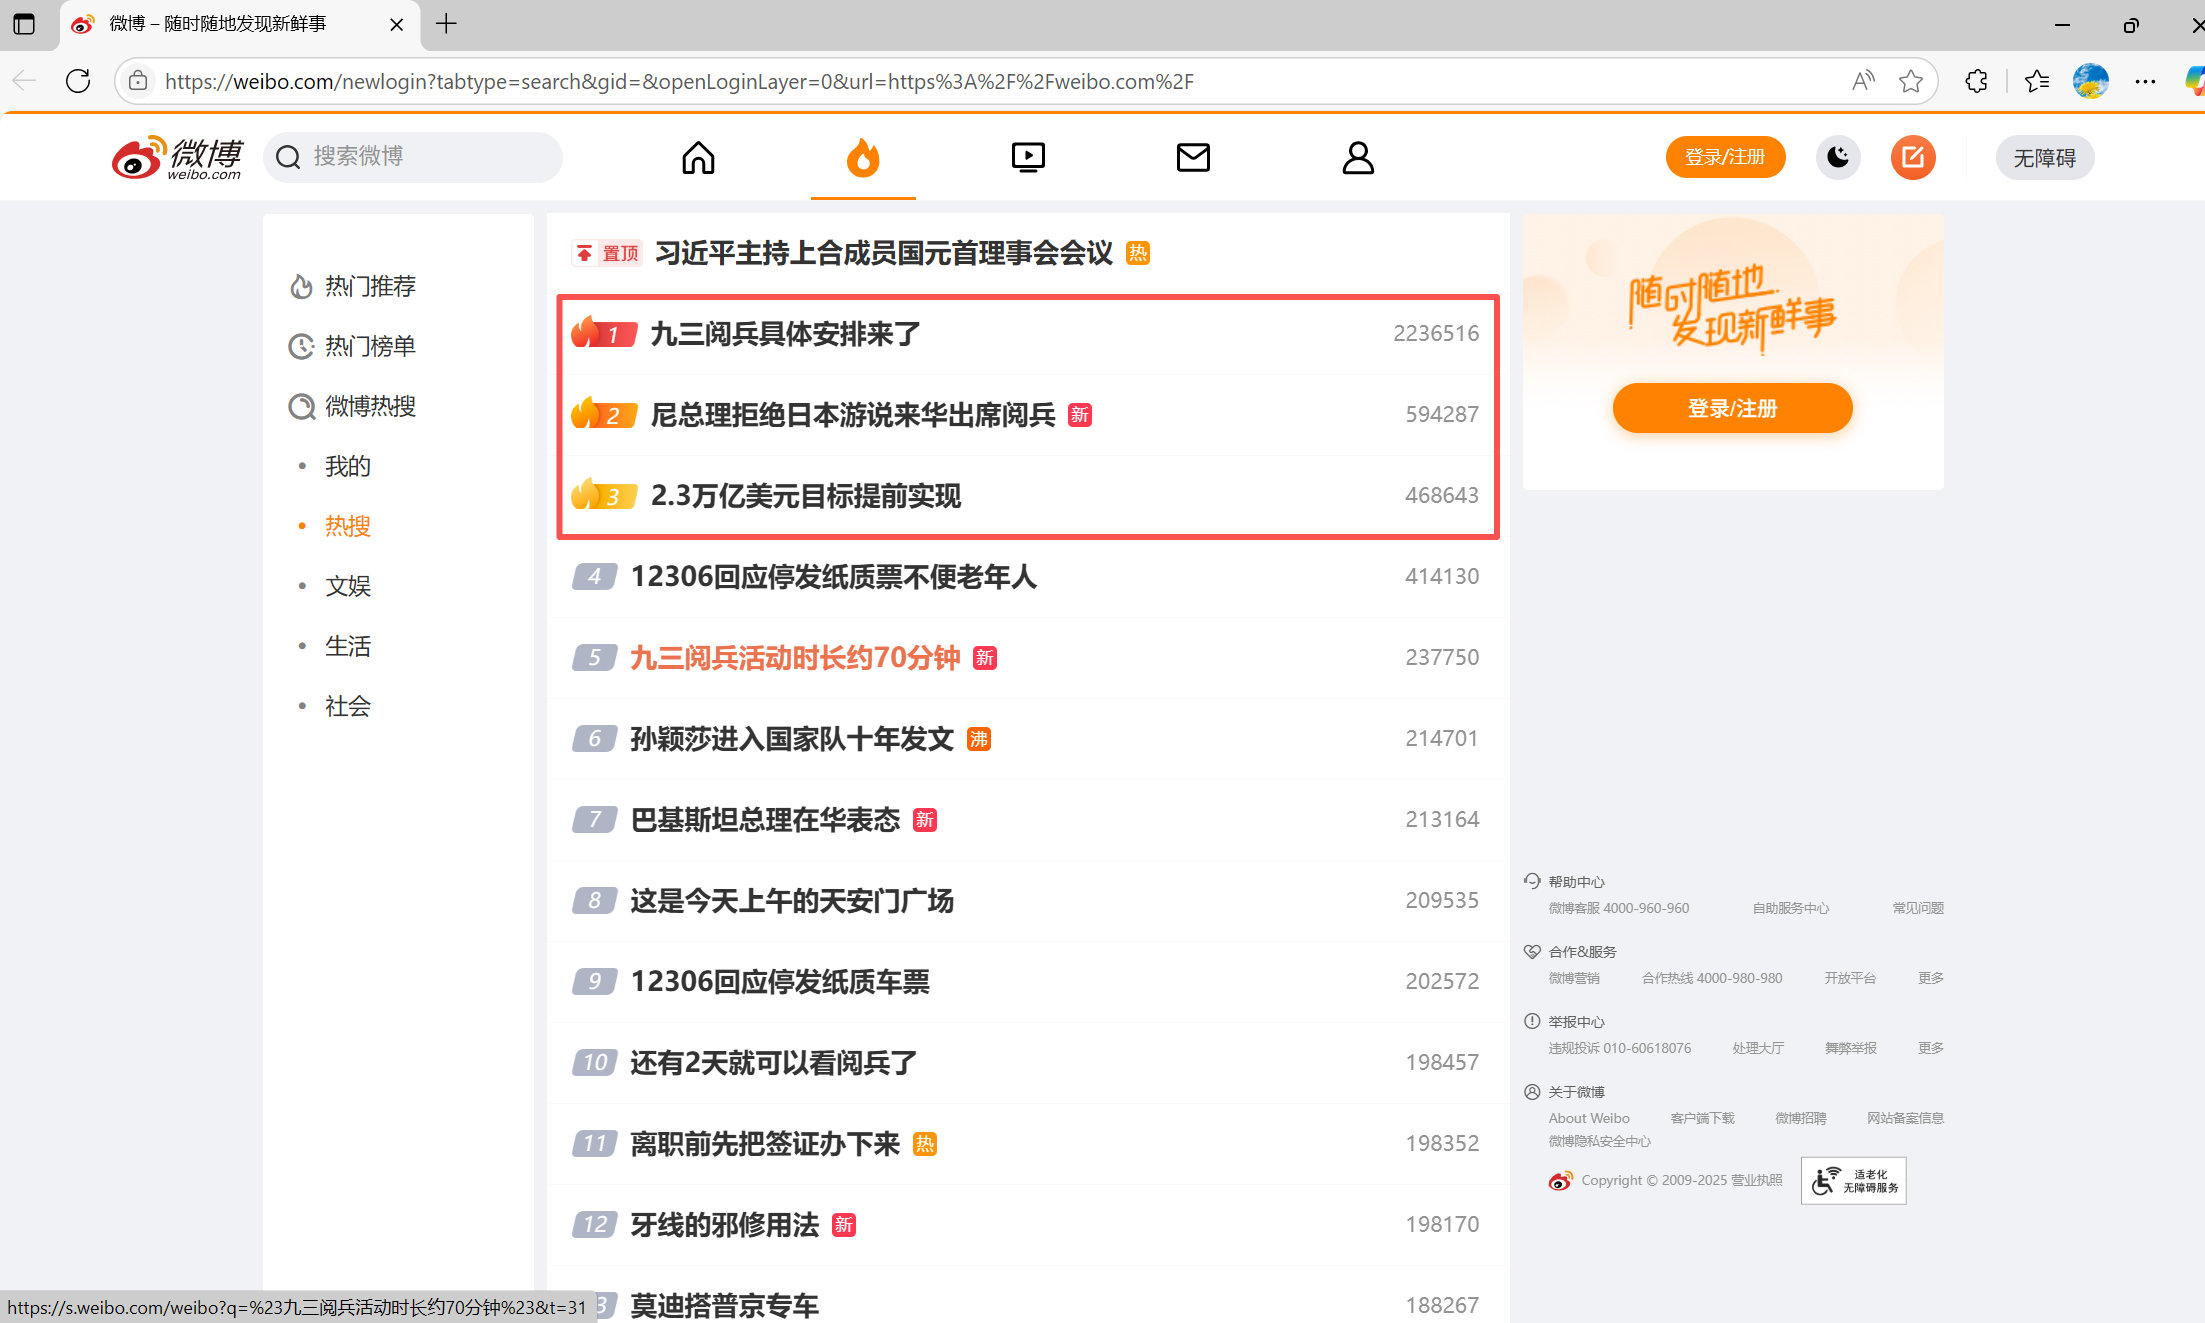Image resolution: width=2205 pixels, height=1323 pixels.
Task: Toggle 无障碍 accessibility mode
Action: click(x=2044, y=158)
